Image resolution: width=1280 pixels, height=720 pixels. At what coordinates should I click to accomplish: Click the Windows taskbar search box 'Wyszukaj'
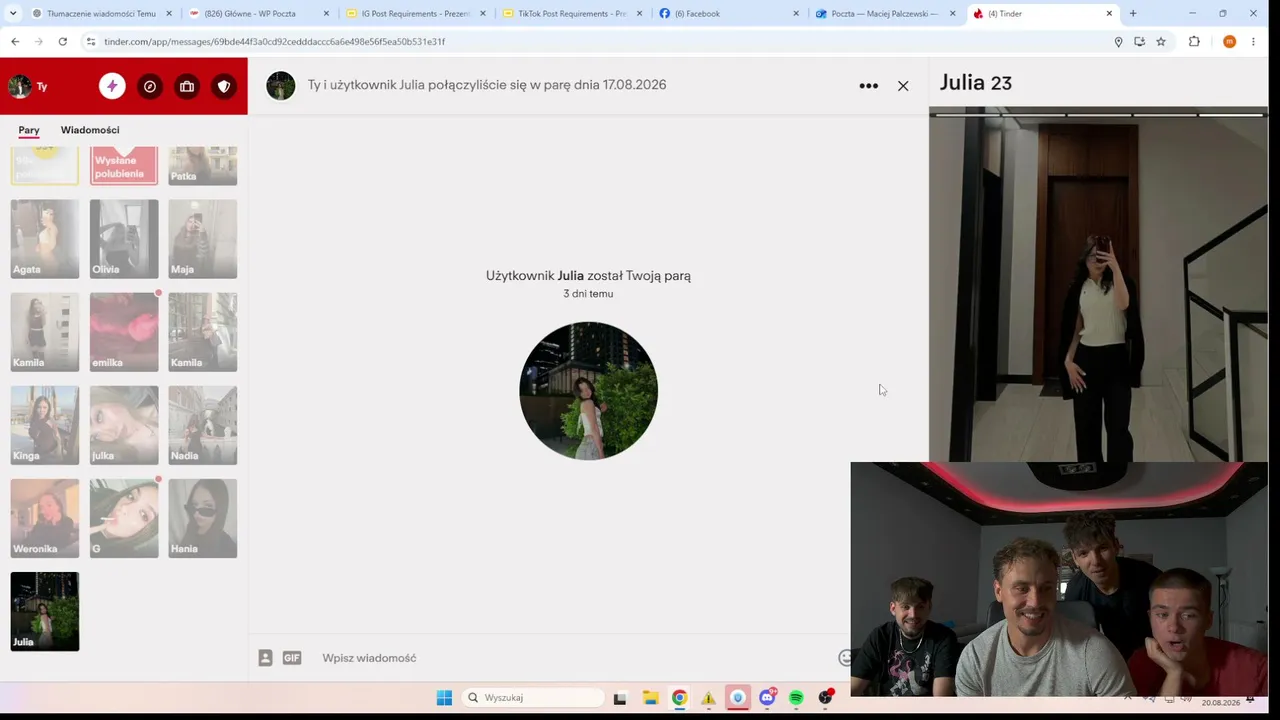pos(535,698)
